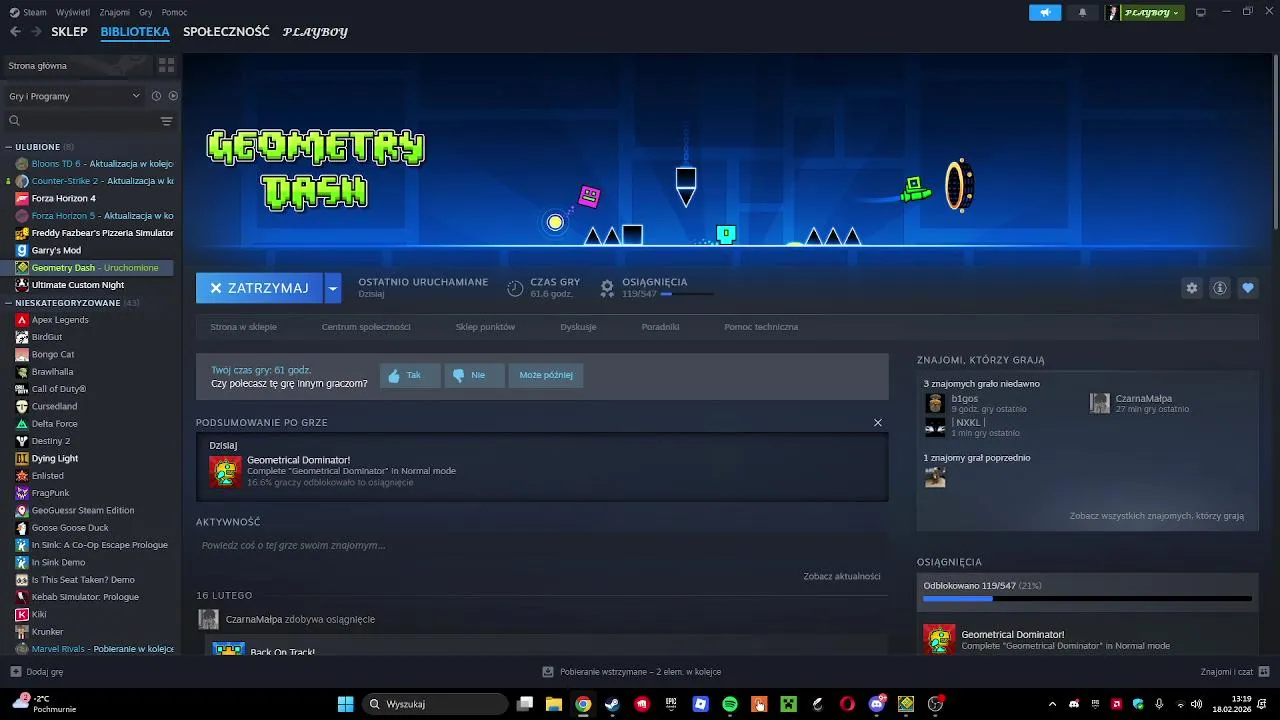The height and width of the screenshot is (720, 1280).
Task: Open the Gry i Programy dropdown
Action: pyautogui.click(x=74, y=96)
